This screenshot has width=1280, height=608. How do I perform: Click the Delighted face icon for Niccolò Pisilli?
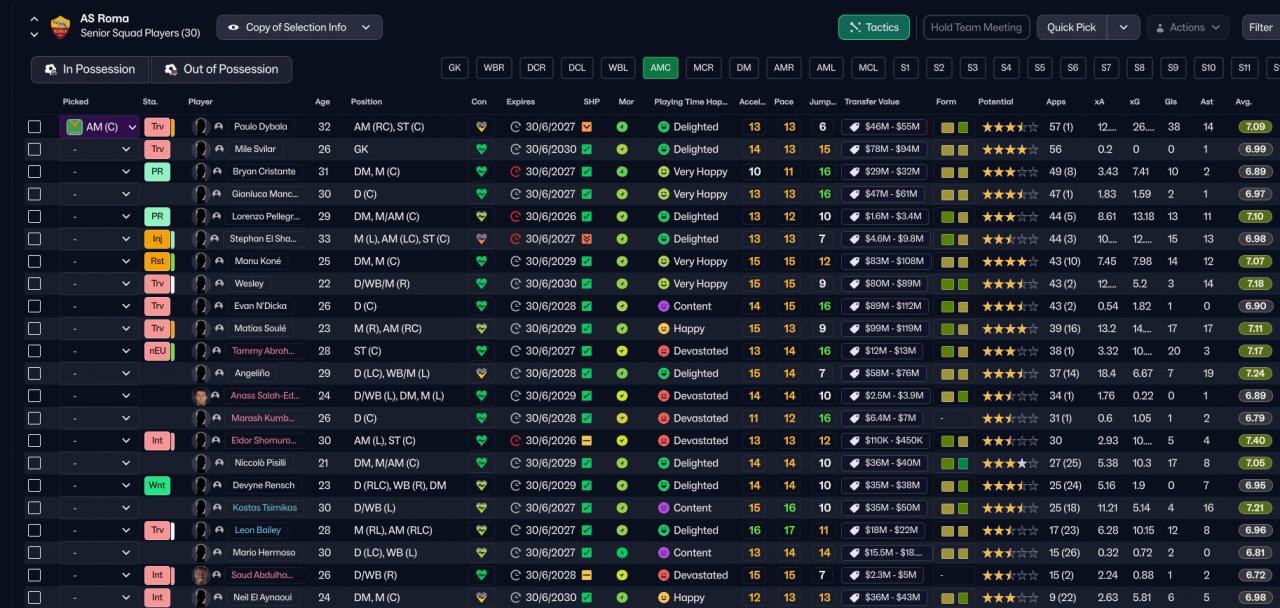[x=663, y=463]
